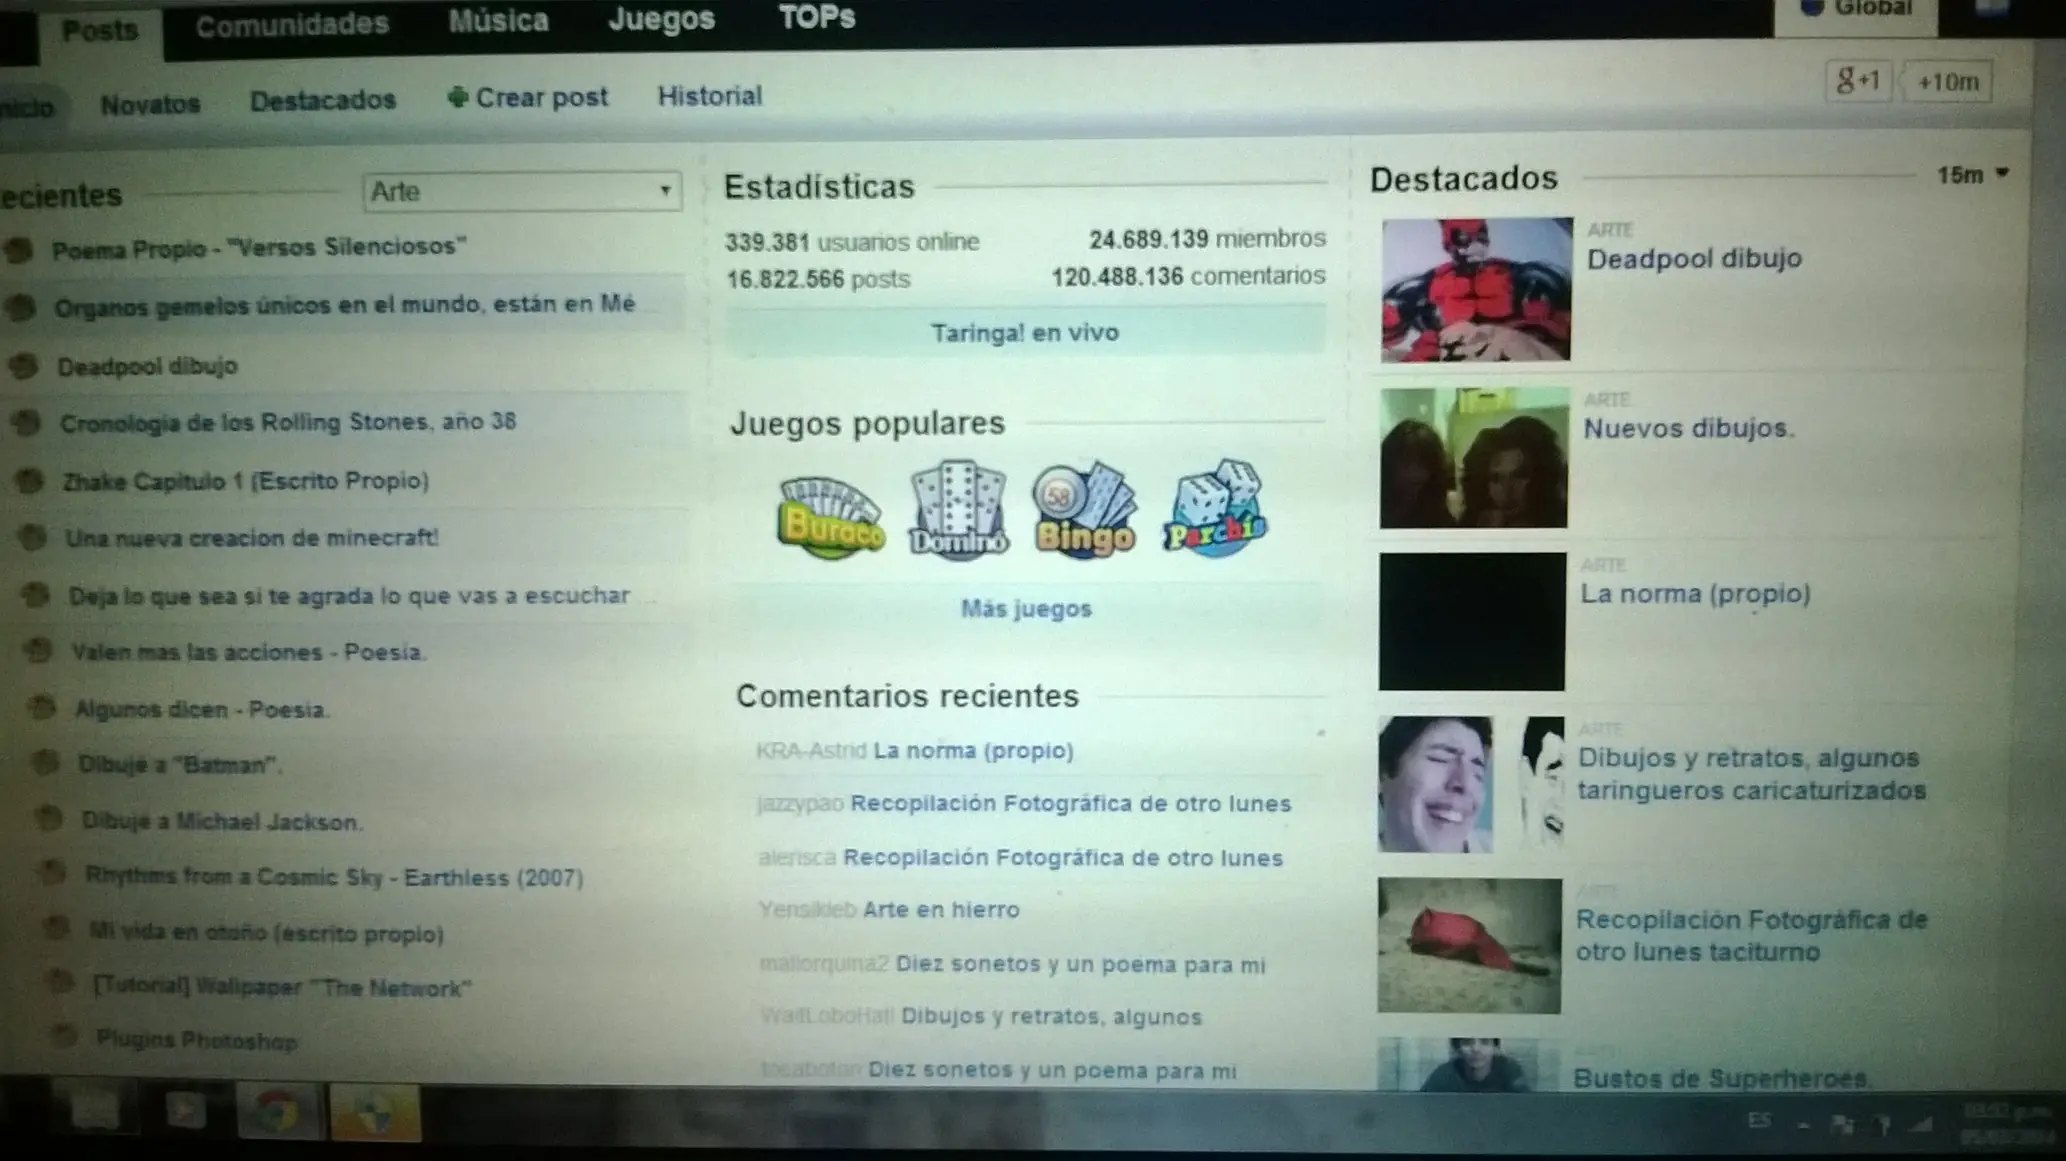Switch to the Posts tab
This screenshot has height=1161, width=2066.
pos(99,31)
